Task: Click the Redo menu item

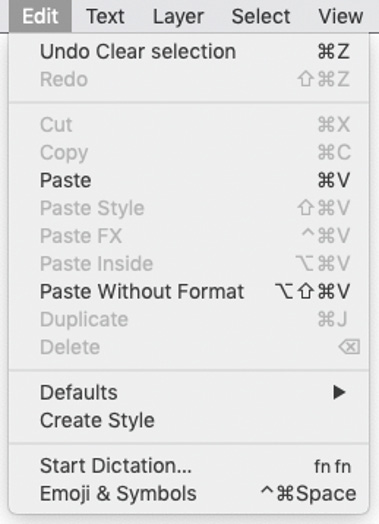Action: [189, 80]
